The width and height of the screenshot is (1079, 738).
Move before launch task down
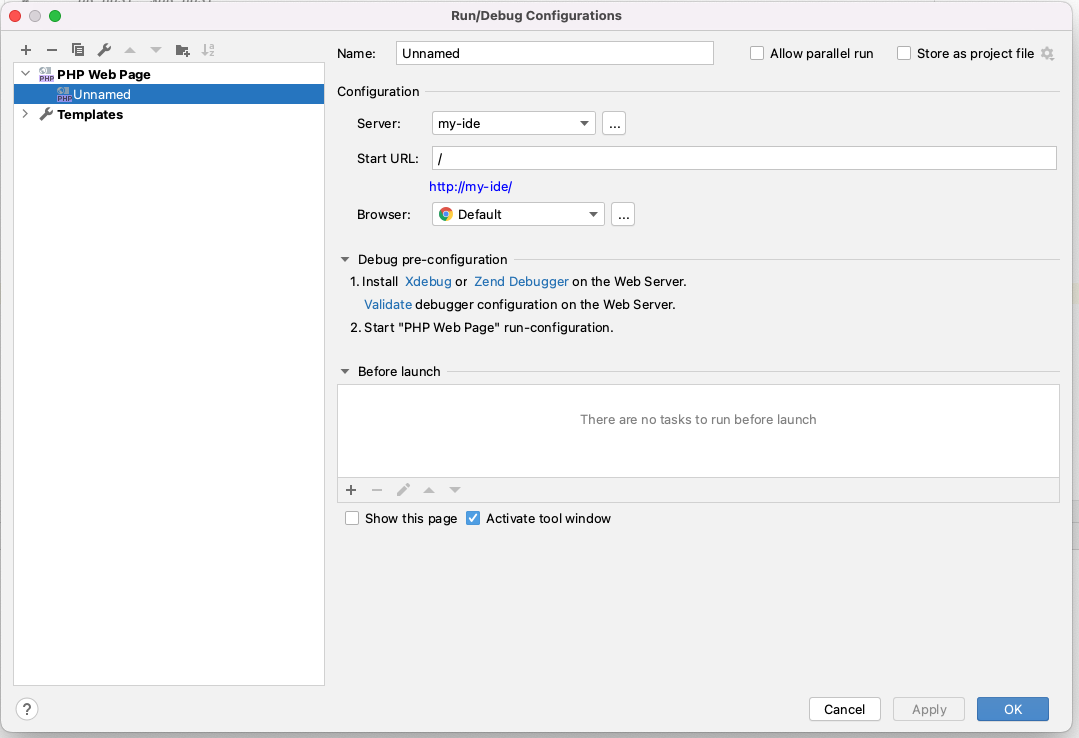coord(455,489)
